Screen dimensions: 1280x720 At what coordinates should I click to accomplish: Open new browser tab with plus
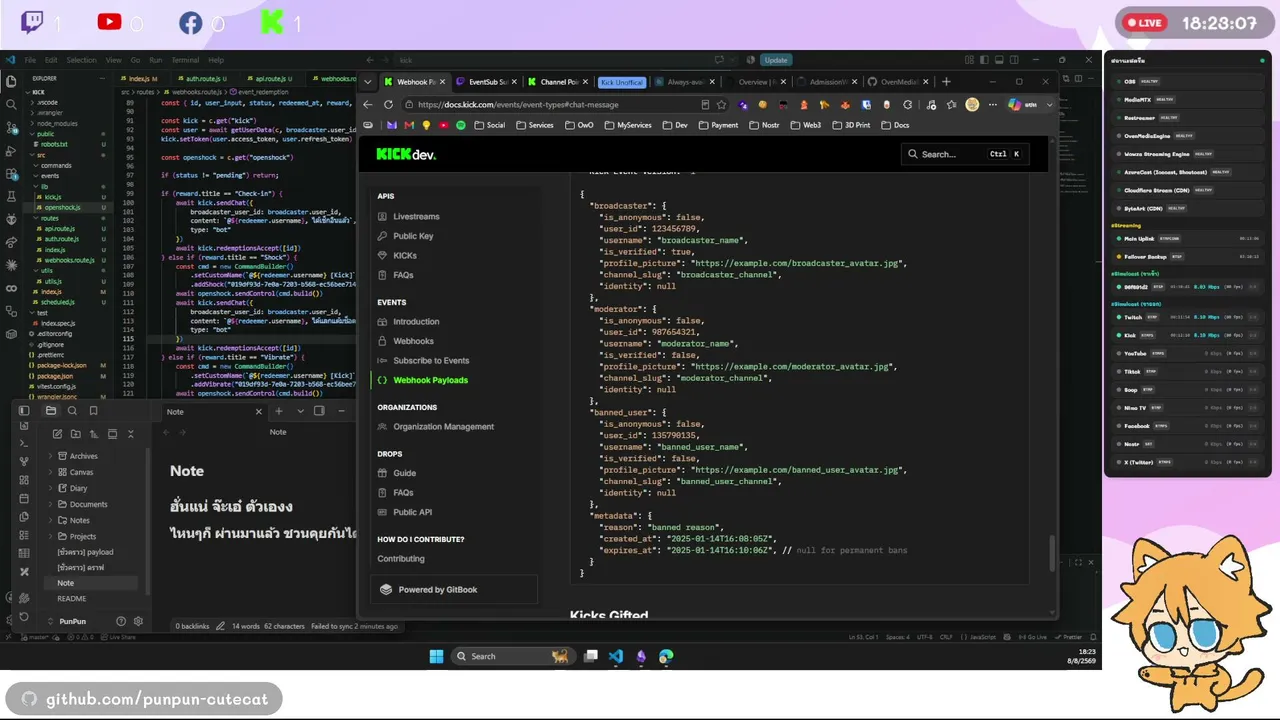[x=946, y=82]
